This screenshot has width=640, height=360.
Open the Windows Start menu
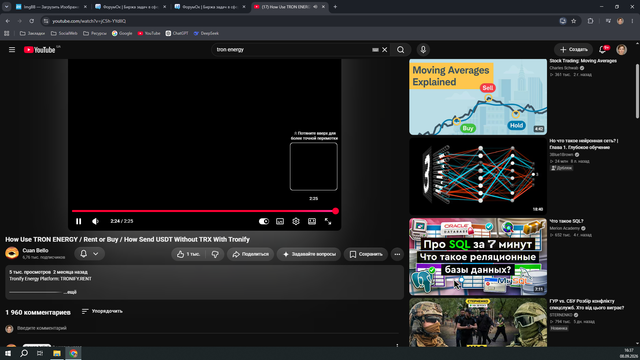(8, 353)
